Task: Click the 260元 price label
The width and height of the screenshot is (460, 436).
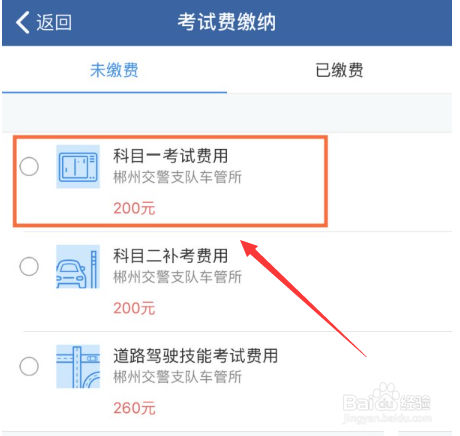Action: [x=134, y=408]
